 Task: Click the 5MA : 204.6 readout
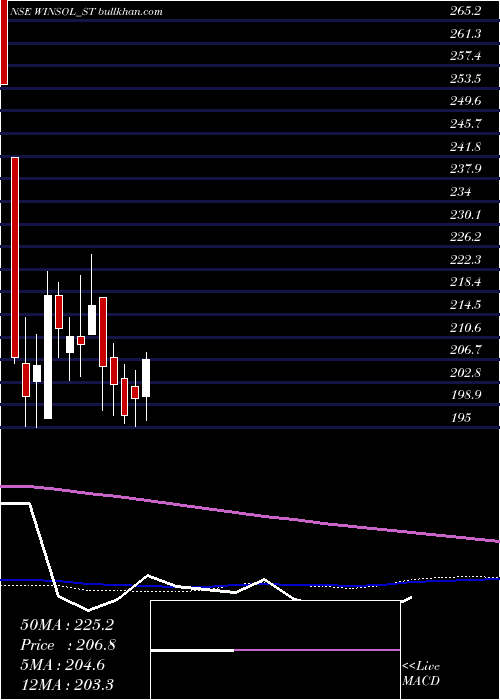[x=62, y=665]
